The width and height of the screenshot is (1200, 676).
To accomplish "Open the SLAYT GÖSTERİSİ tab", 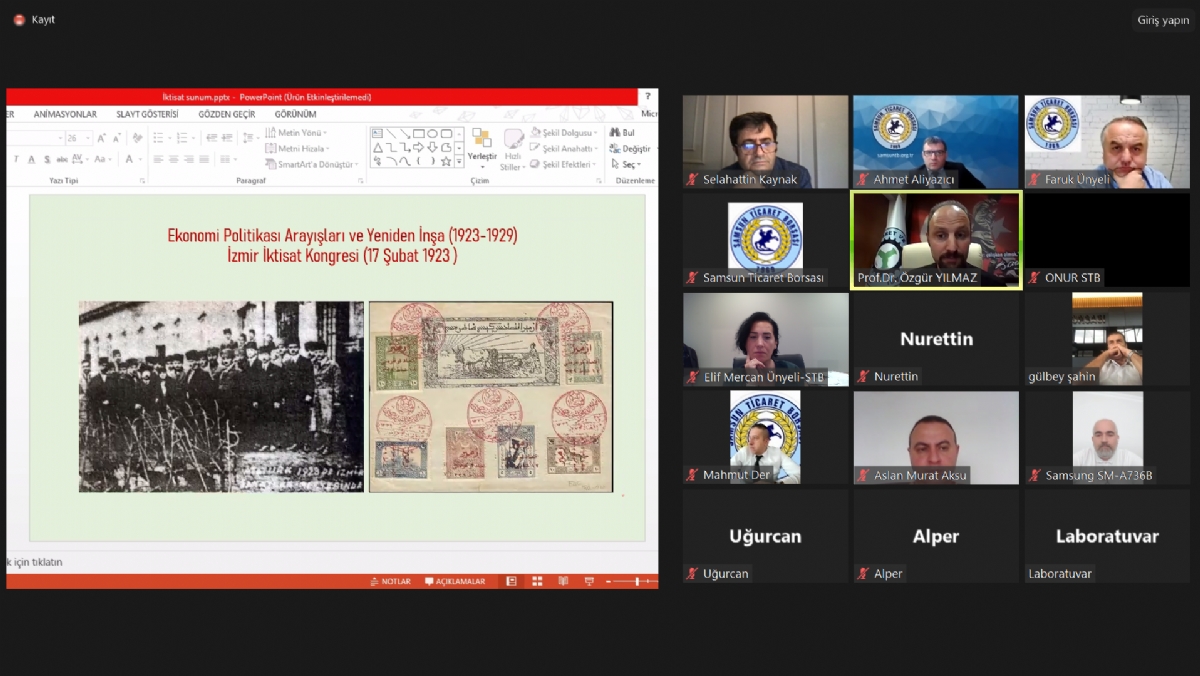I will pyautogui.click(x=147, y=114).
